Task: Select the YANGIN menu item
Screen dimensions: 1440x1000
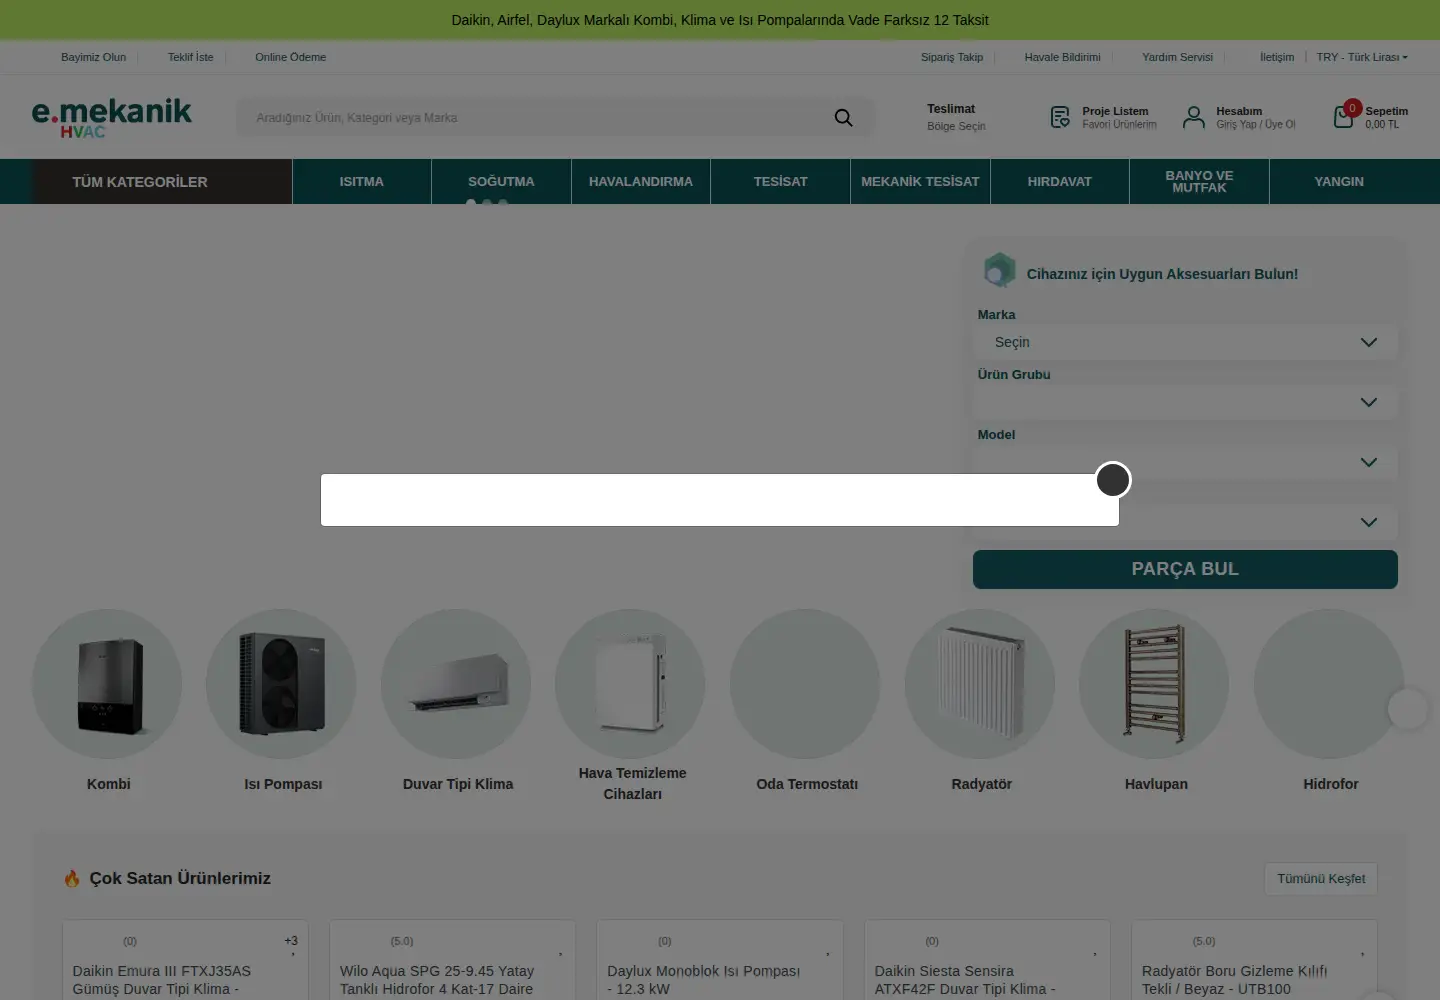Action: [x=1339, y=181]
